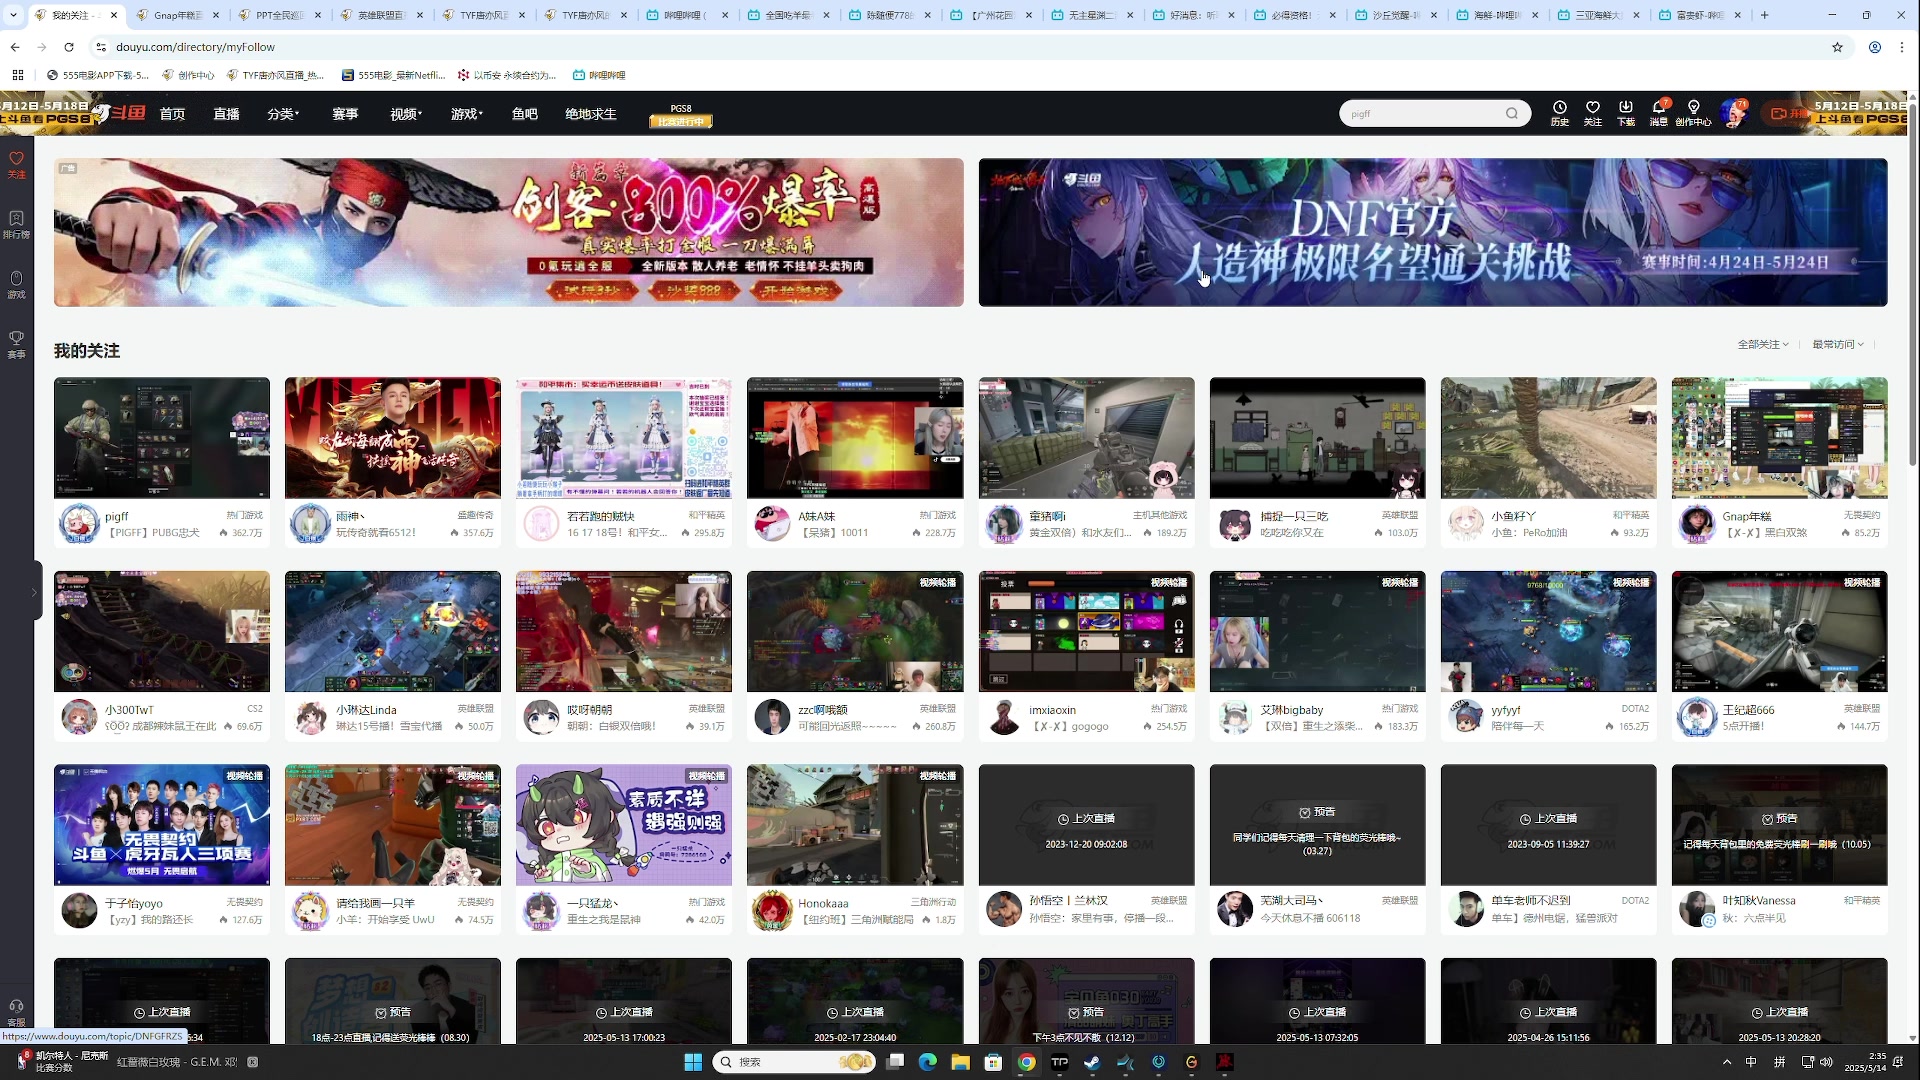Image resolution: width=1920 pixels, height=1080 pixels.
Task: Open 一只猛龙 stream thumbnail
Action: coord(624,825)
